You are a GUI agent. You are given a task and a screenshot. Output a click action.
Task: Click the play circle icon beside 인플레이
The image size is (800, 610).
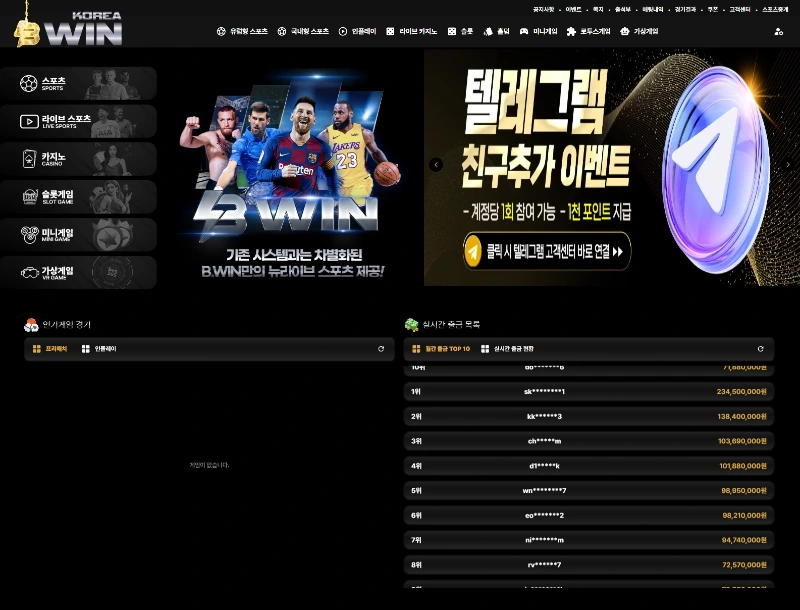[x=343, y=32]
